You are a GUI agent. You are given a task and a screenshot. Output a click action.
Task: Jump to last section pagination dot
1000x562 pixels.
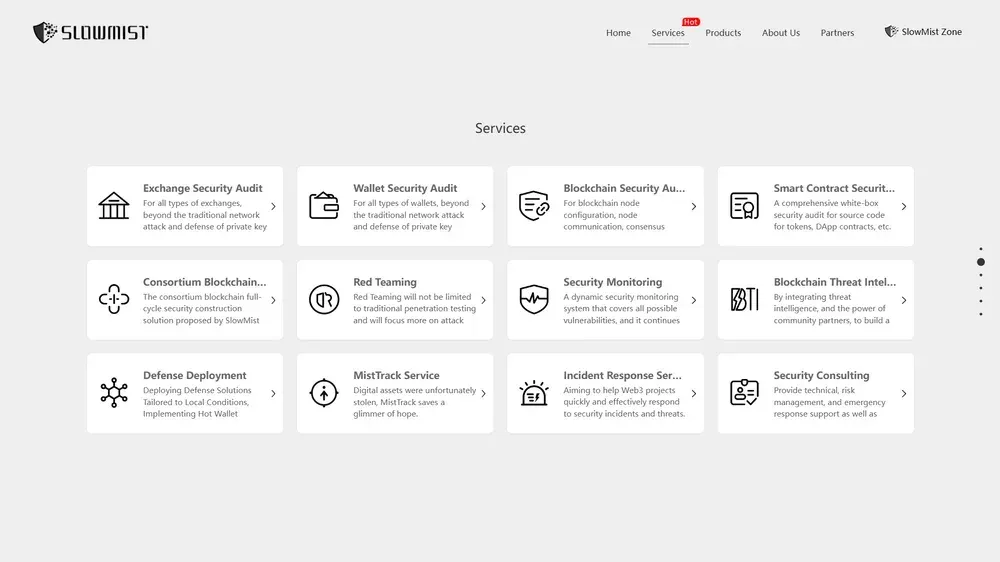pyautogui.click(x=981, y=314)
